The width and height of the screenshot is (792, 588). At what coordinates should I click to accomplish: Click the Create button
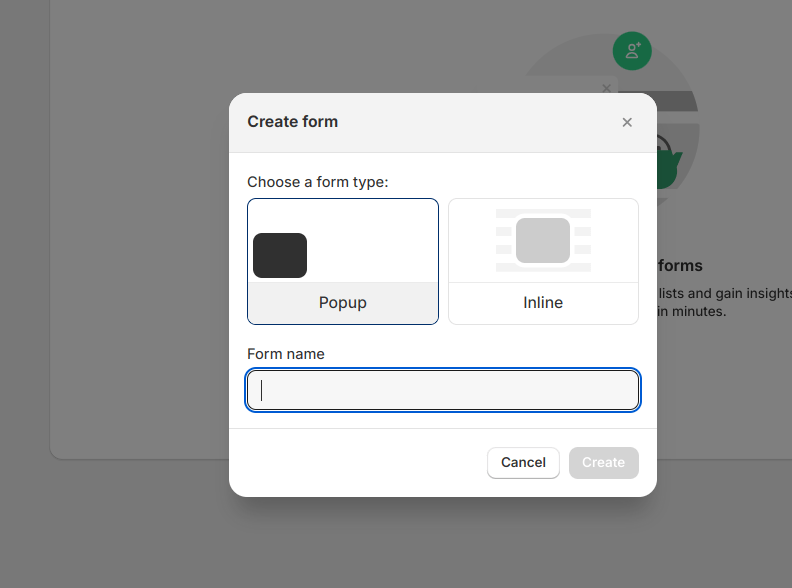pyautogui.click(x=604, y=462)
